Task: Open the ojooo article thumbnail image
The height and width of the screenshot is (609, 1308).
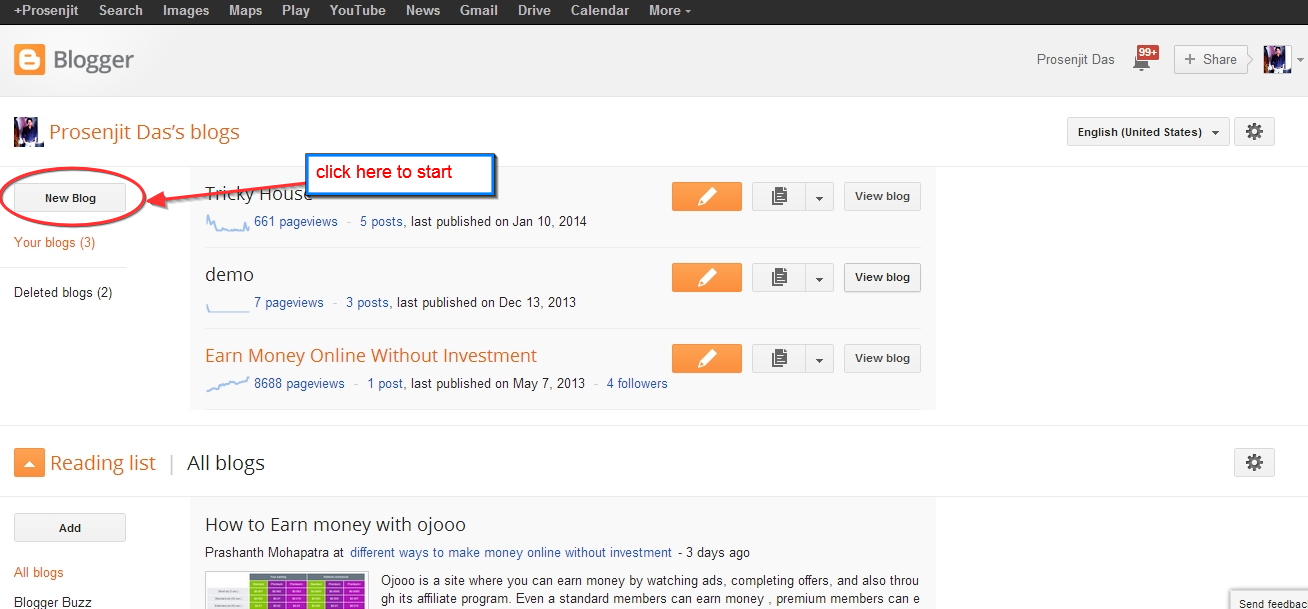Action: click(x=286, y=590)
